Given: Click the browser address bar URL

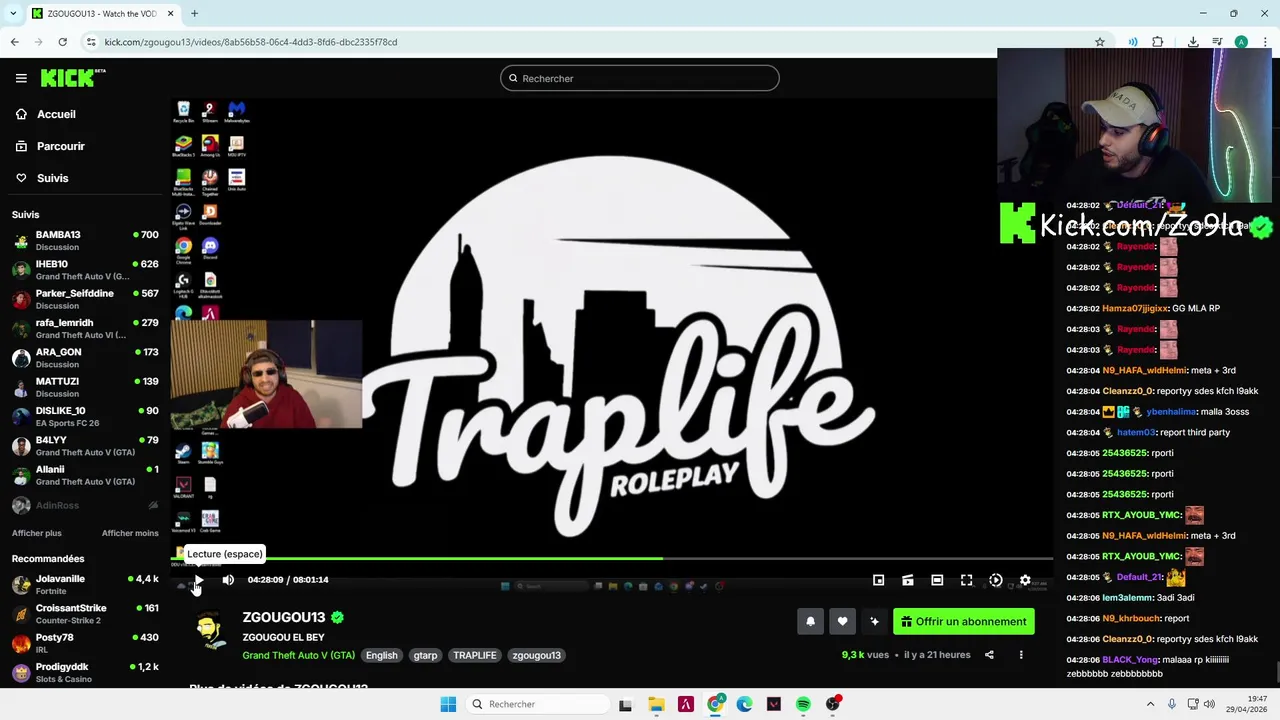Looking at the screenshot, I should pos(251,42).
